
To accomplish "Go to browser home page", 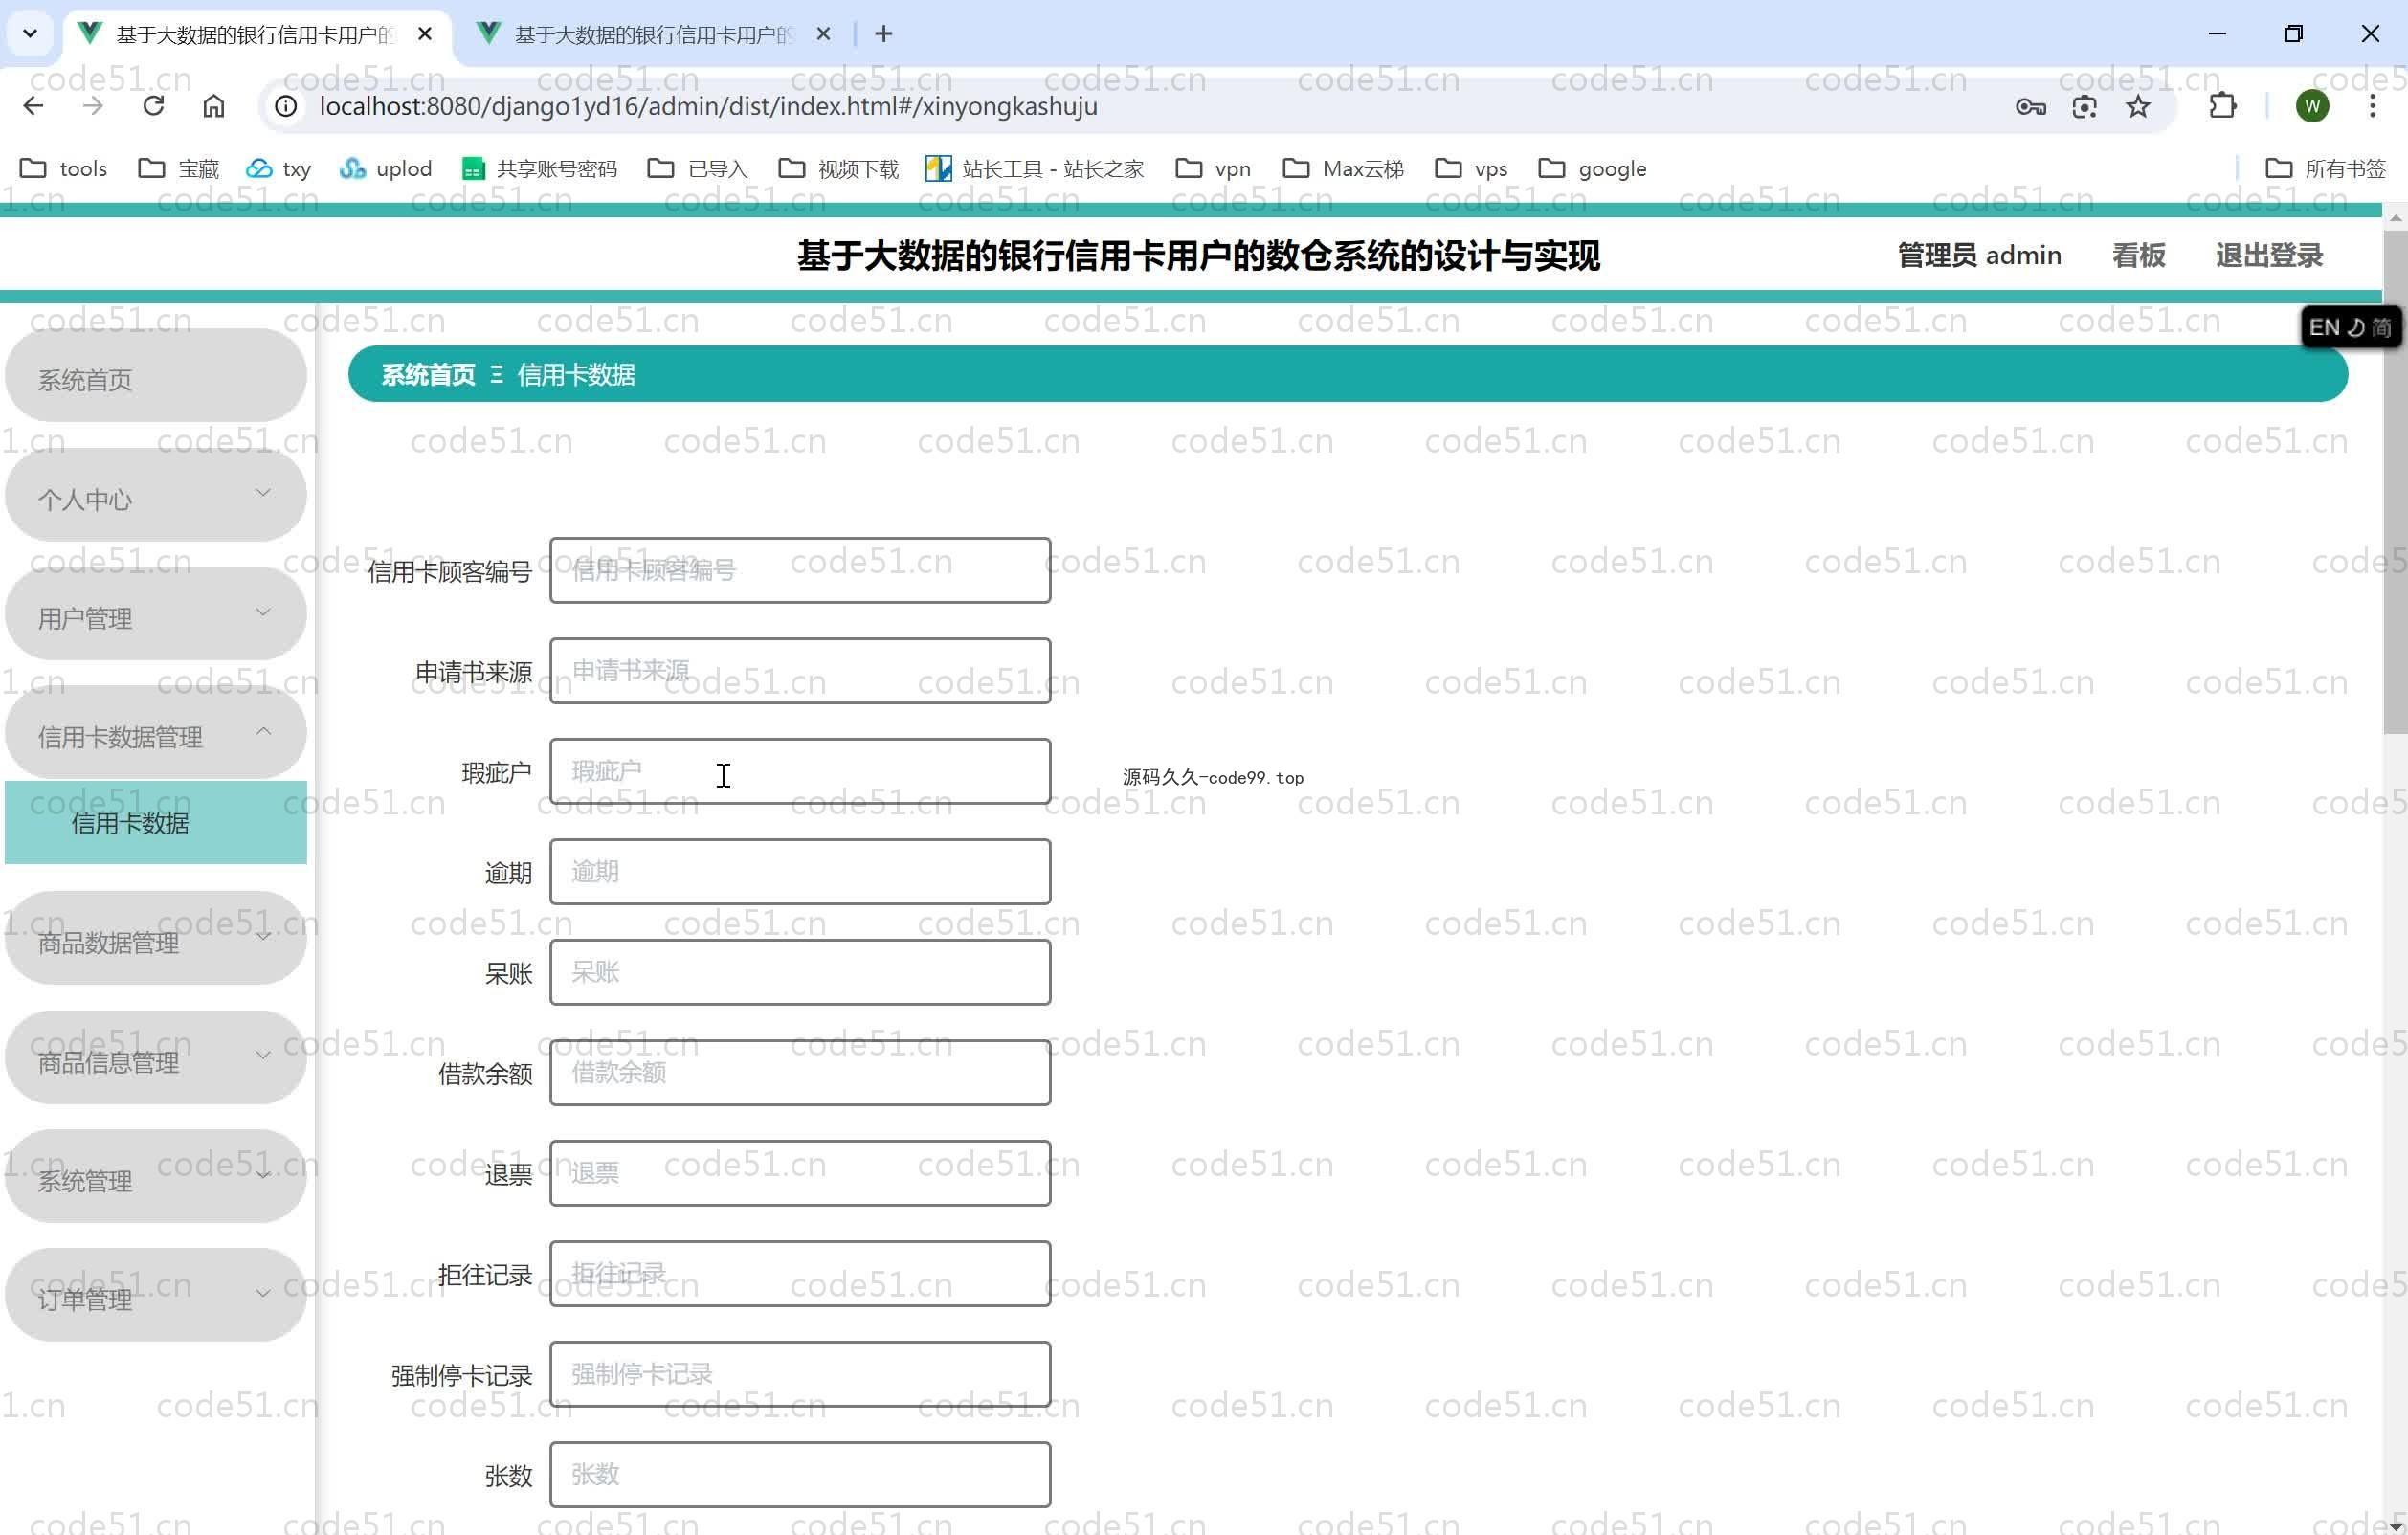I will (x=213, y=106).
